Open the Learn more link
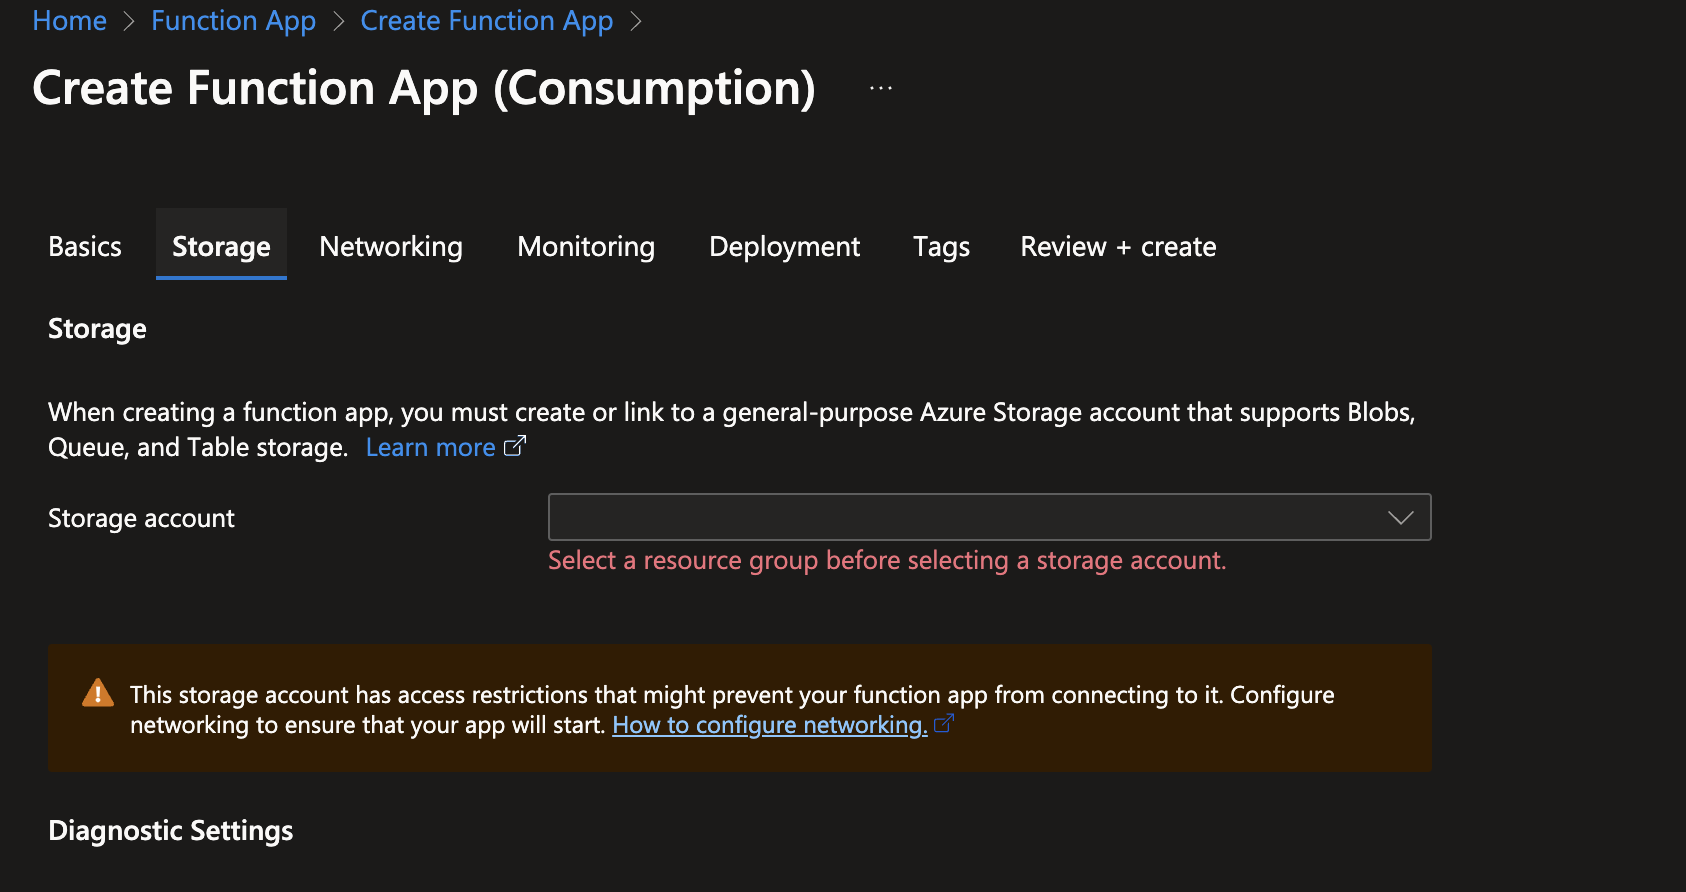Image resolution: width=1686 pixels, height=892 pixels. [x=430, y=447]
